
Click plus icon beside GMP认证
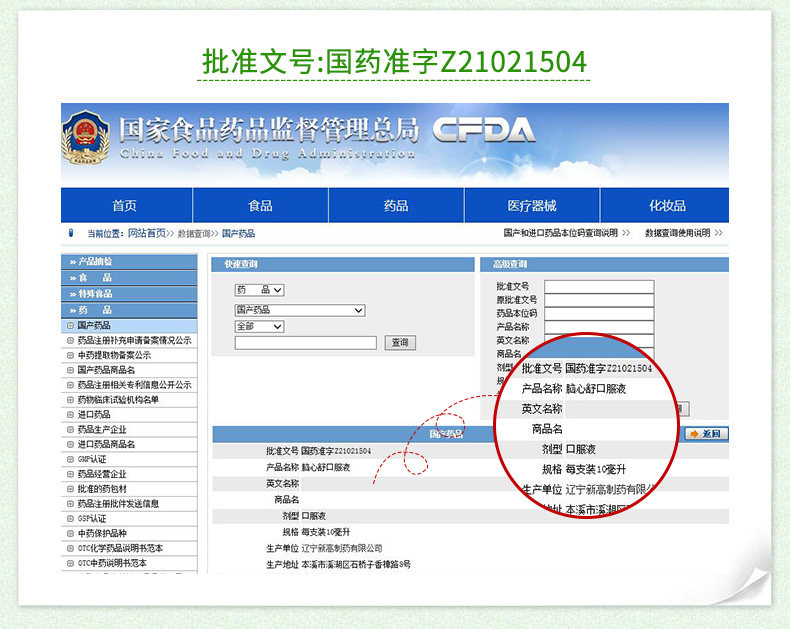point(71,459)
